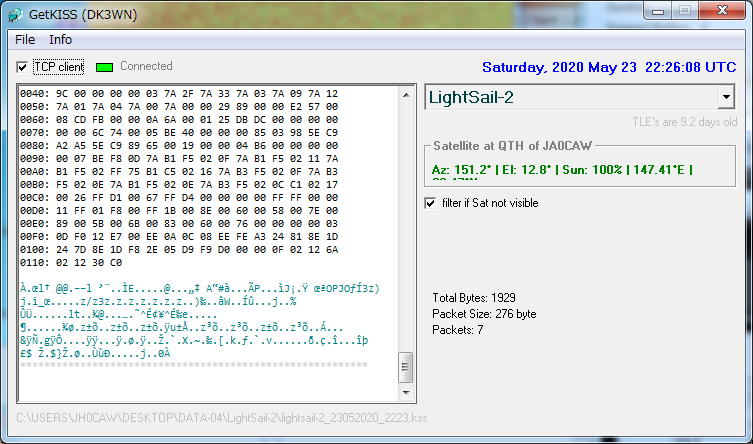753x444 pixels.
Task: Toggle the TCP client checkbox
Action: [x=22, y=67]
